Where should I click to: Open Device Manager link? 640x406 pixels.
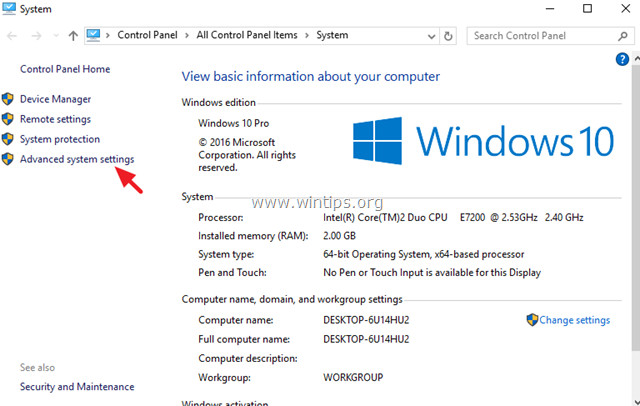(x=56, y=99)
